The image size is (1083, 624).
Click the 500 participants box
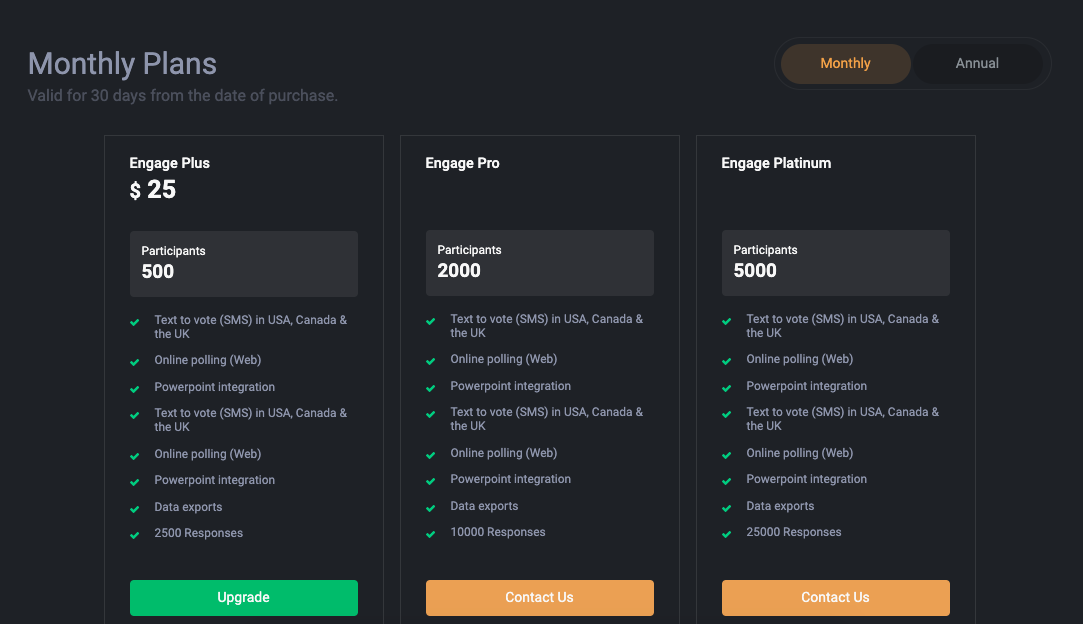click(x=244, y=264)
